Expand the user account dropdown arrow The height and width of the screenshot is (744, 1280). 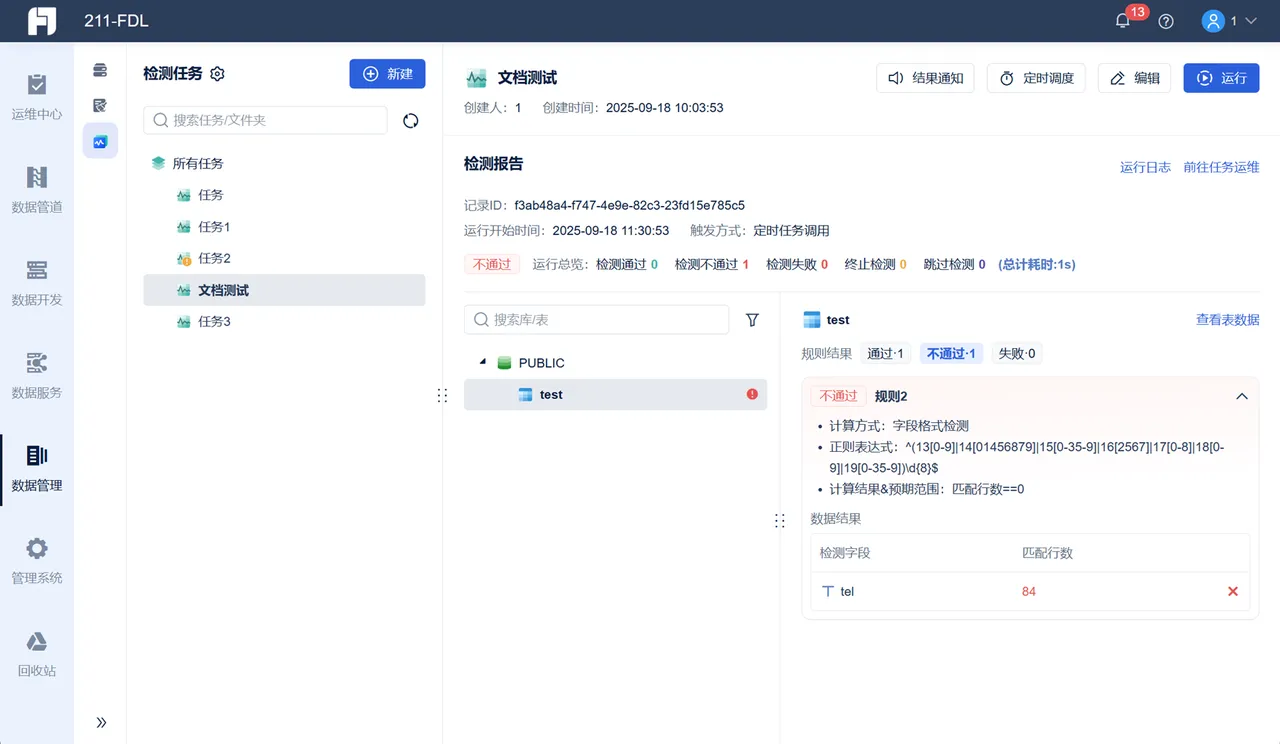[1250, 21]
